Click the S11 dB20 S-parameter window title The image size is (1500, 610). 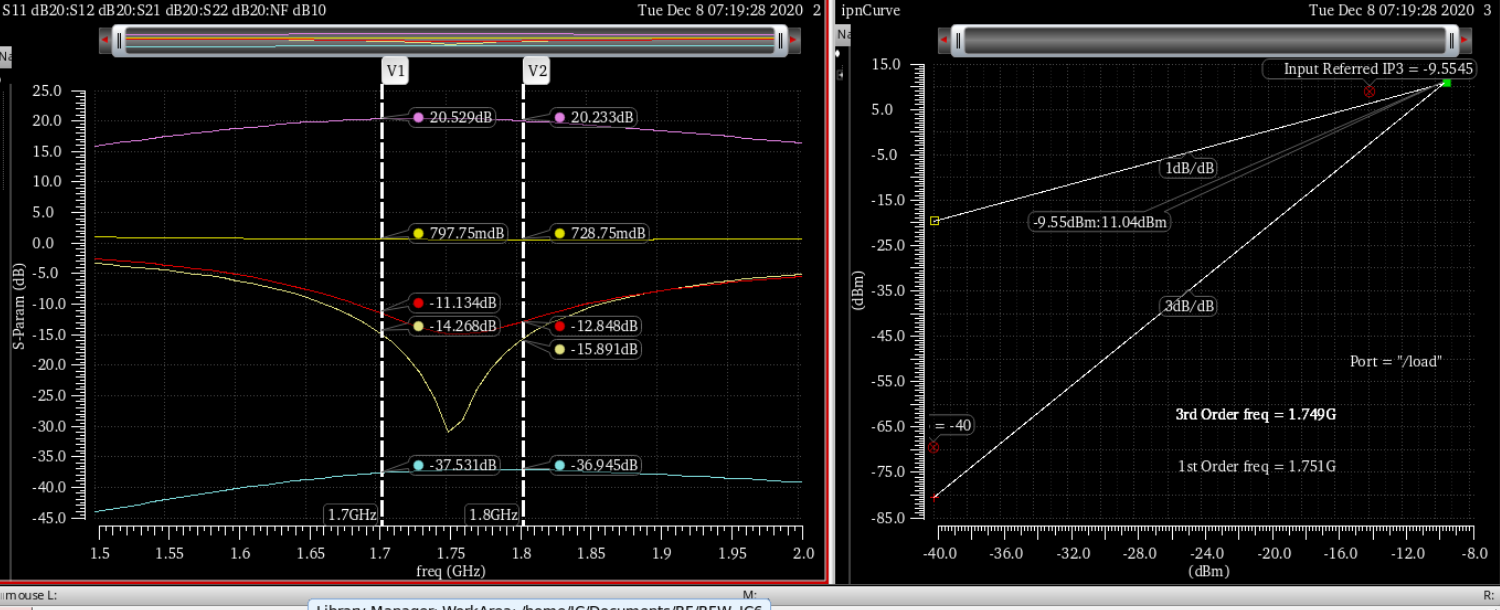pyautogui.click(x=163, y=10)
